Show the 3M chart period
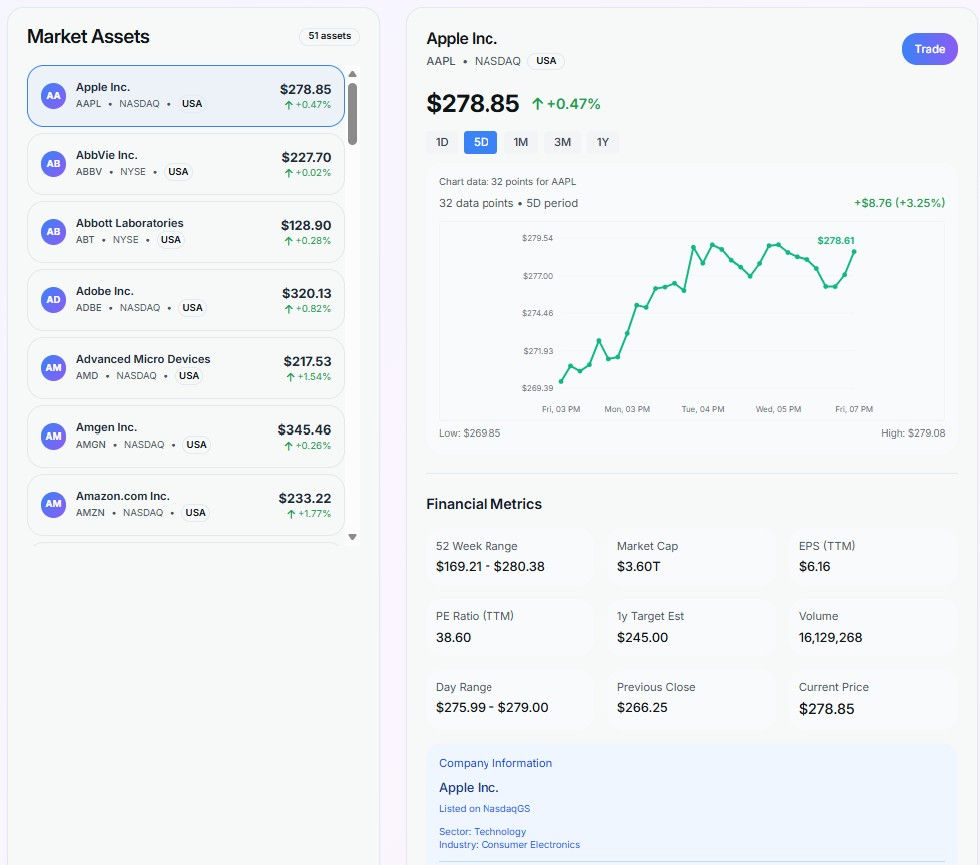Viewport: 980px width, 865px height. point(562,142)
